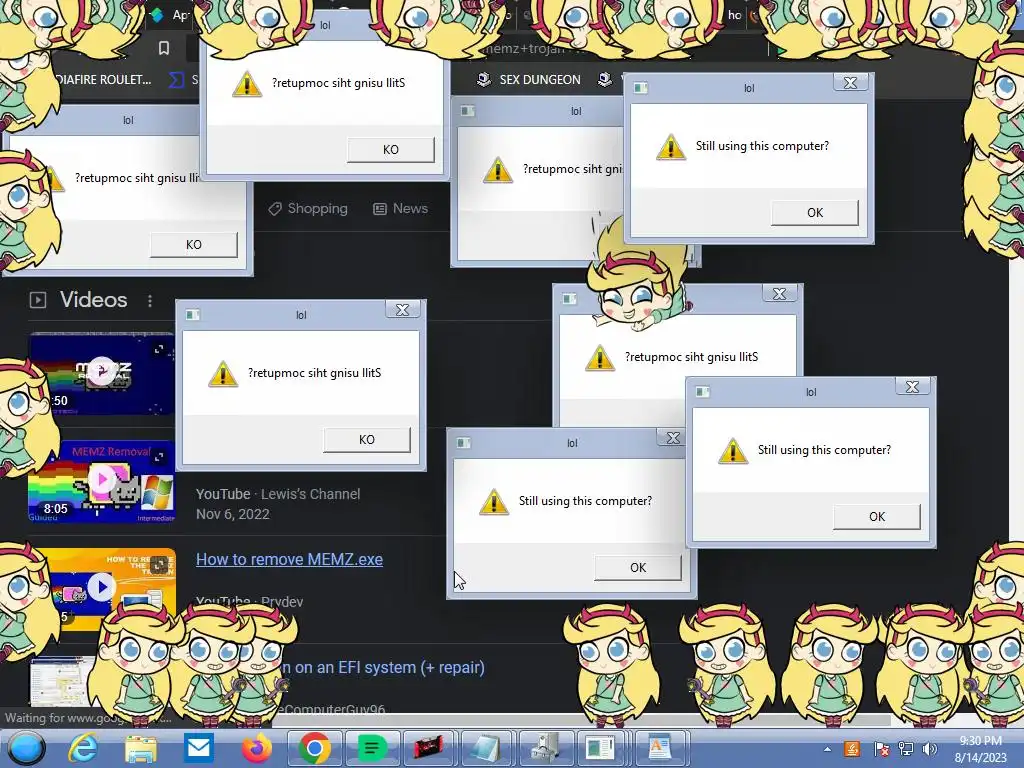Launch the blue Mail envelope taskbar icon
1024x768 pixels.
click(198, 748)
